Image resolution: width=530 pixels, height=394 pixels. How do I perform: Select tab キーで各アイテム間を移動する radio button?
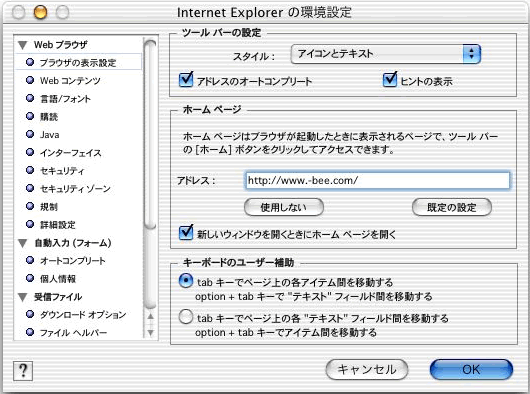click(186, 281)
